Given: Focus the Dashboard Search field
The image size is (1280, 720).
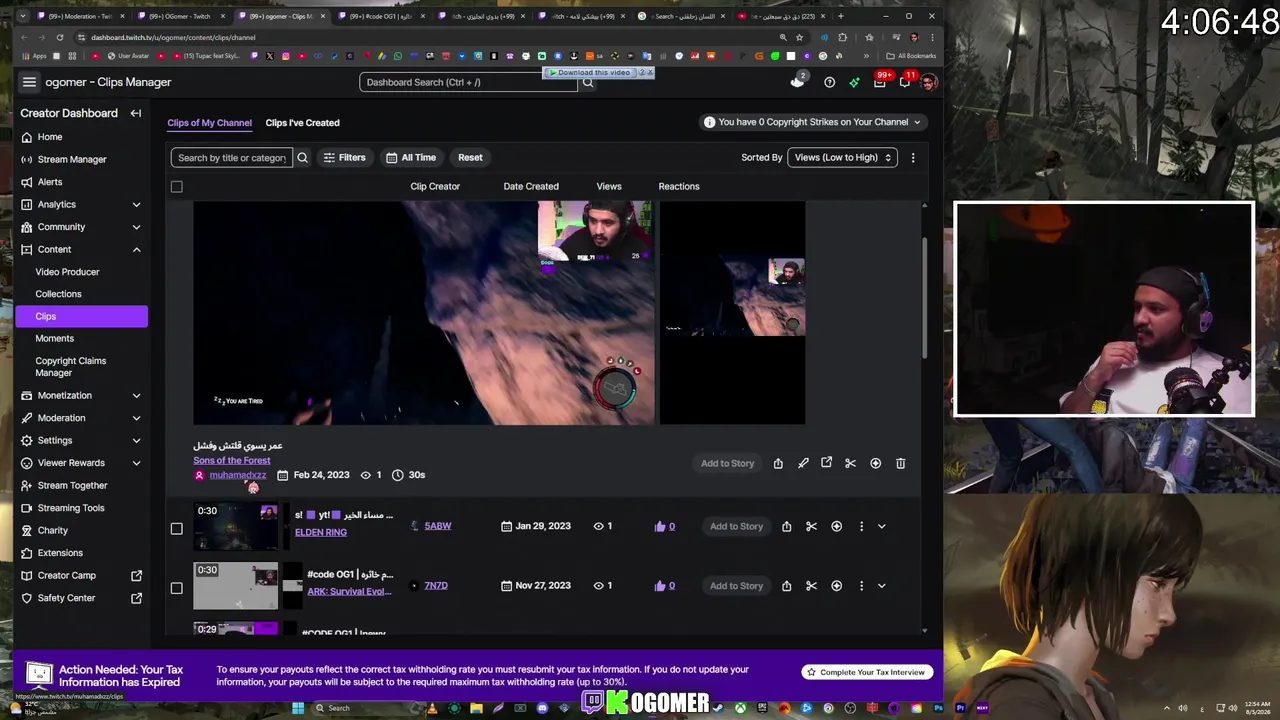Looking at the screenshot, I should pyautogui.click(x=468, y=82).
